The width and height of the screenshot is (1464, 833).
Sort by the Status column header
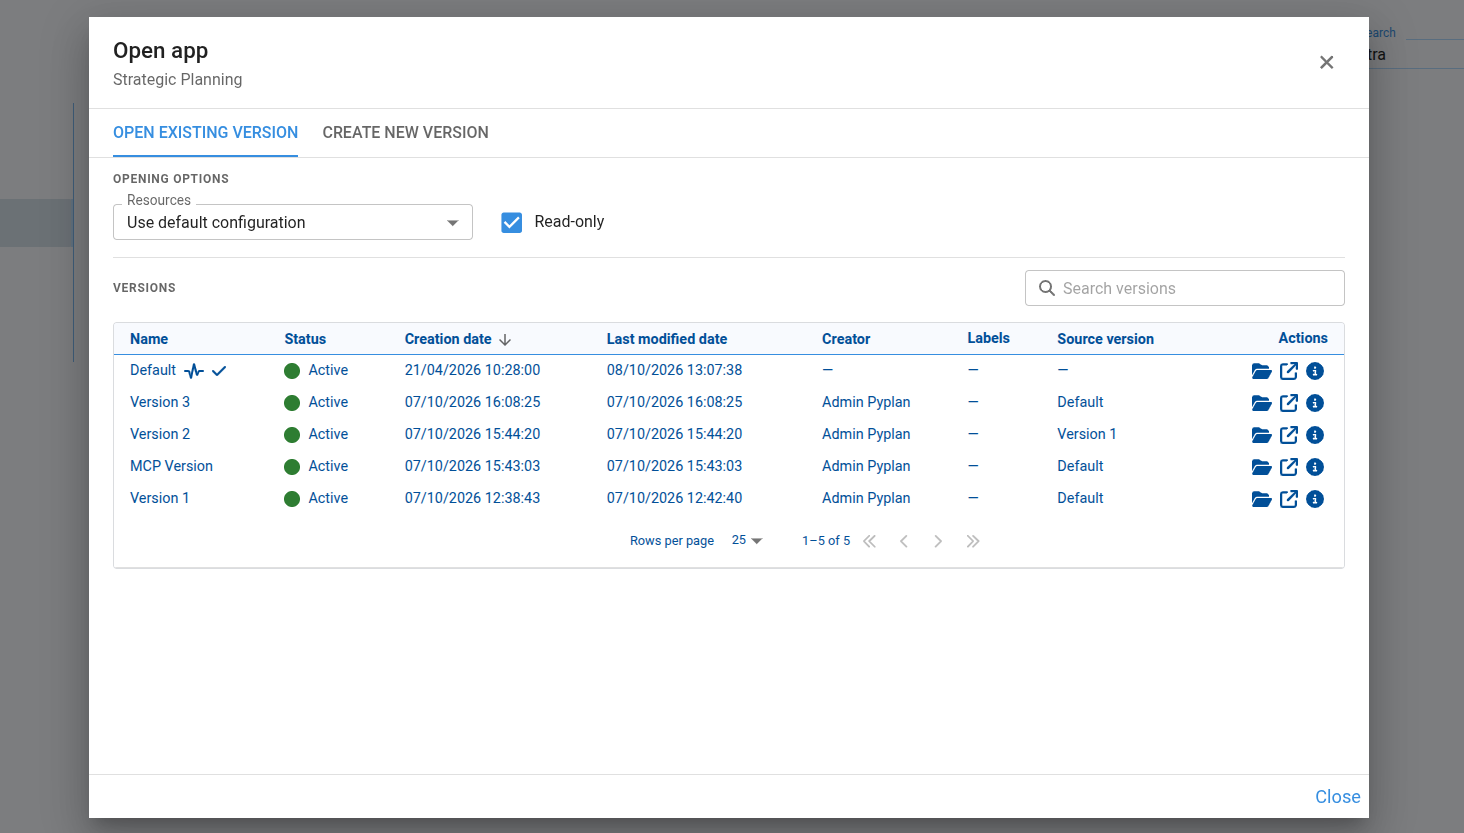point(305,339)
